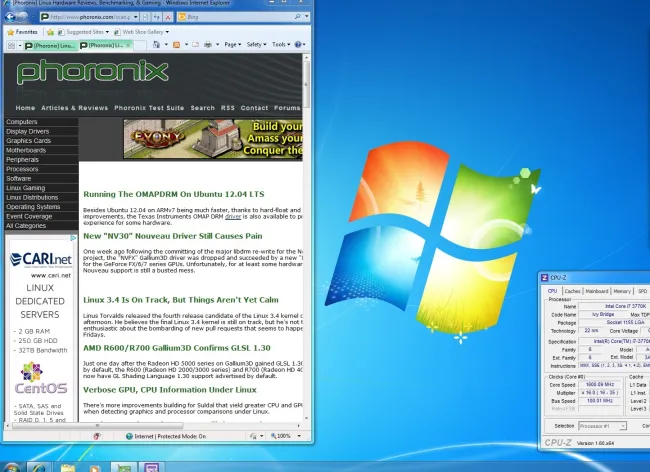Screen dimensions: 650x472
Task: Expand the zoom level 100% dropdown
Action: point(284,436)
